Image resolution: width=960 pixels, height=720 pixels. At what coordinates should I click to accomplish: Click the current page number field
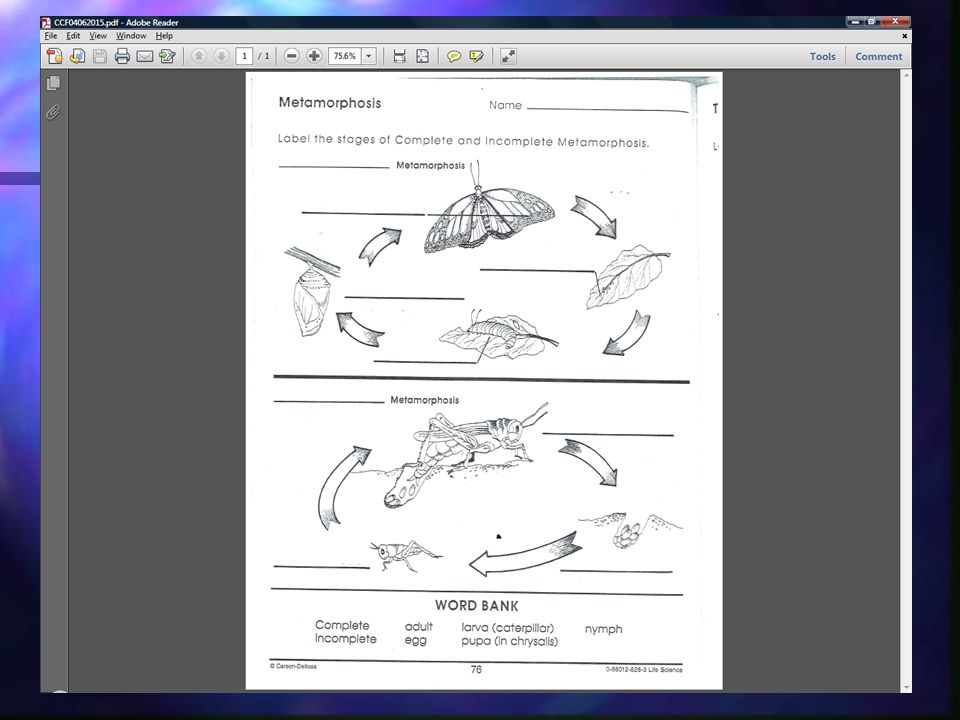tap(244, 56)
